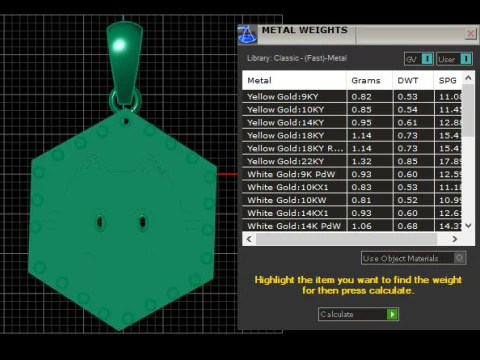480x360 pixels.
Task: Toggle Use Object Materials option
Action: pos(413,258)
